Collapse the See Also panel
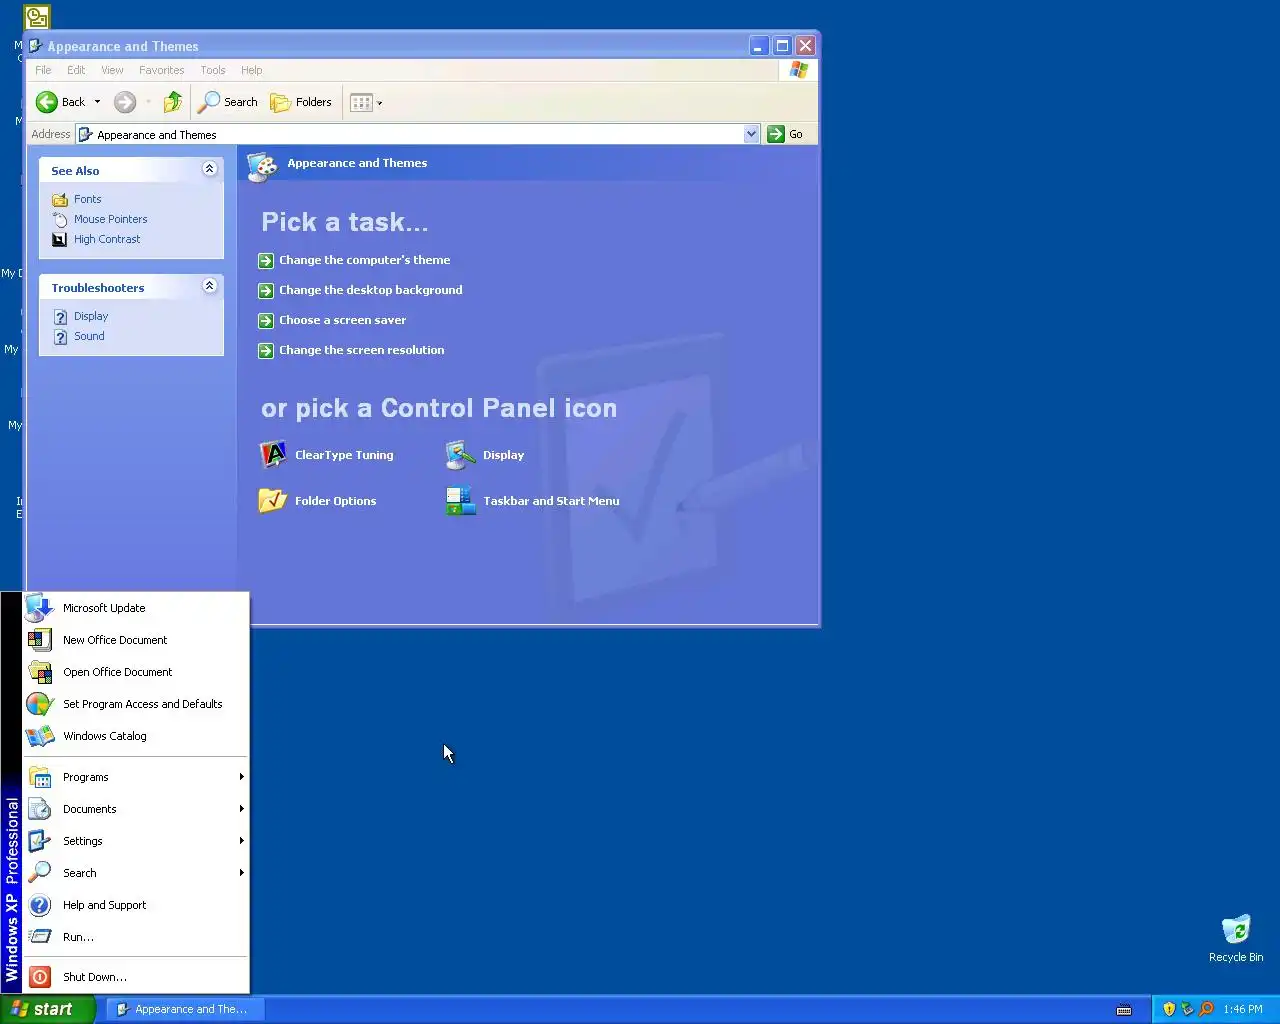The height and width of the screenshot is (1024, 1280). (x=209, y=169)
